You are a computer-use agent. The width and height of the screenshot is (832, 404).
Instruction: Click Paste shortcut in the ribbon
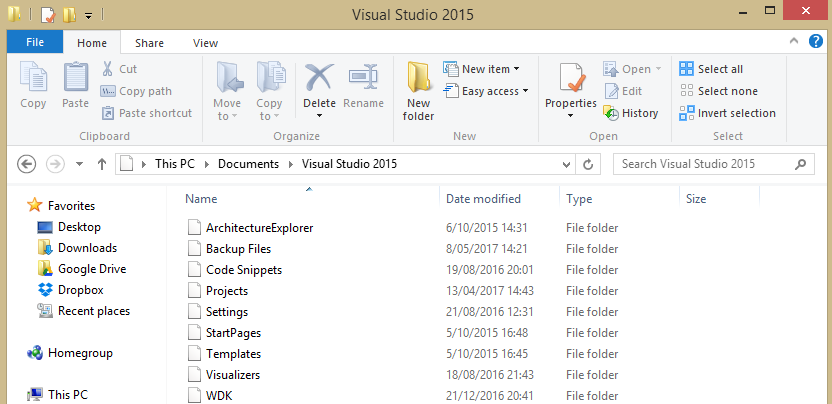coord(146,113)
